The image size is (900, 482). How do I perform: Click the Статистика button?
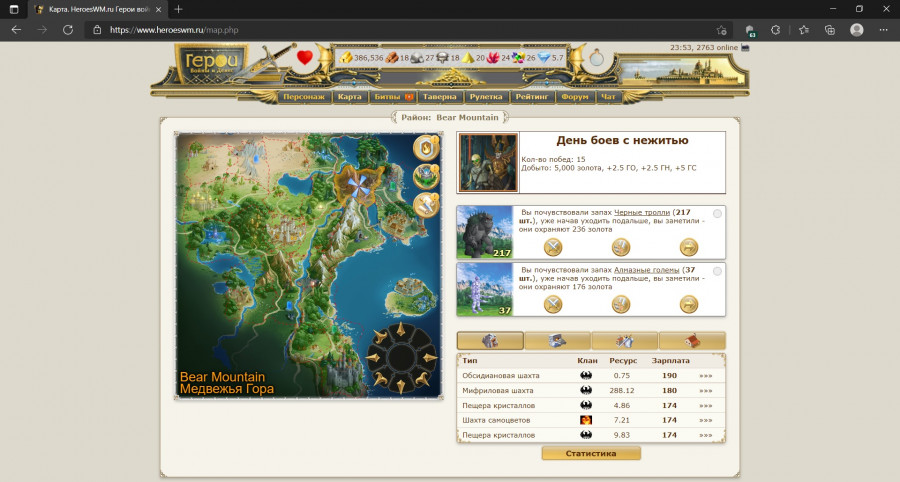(x=591, y=453)
